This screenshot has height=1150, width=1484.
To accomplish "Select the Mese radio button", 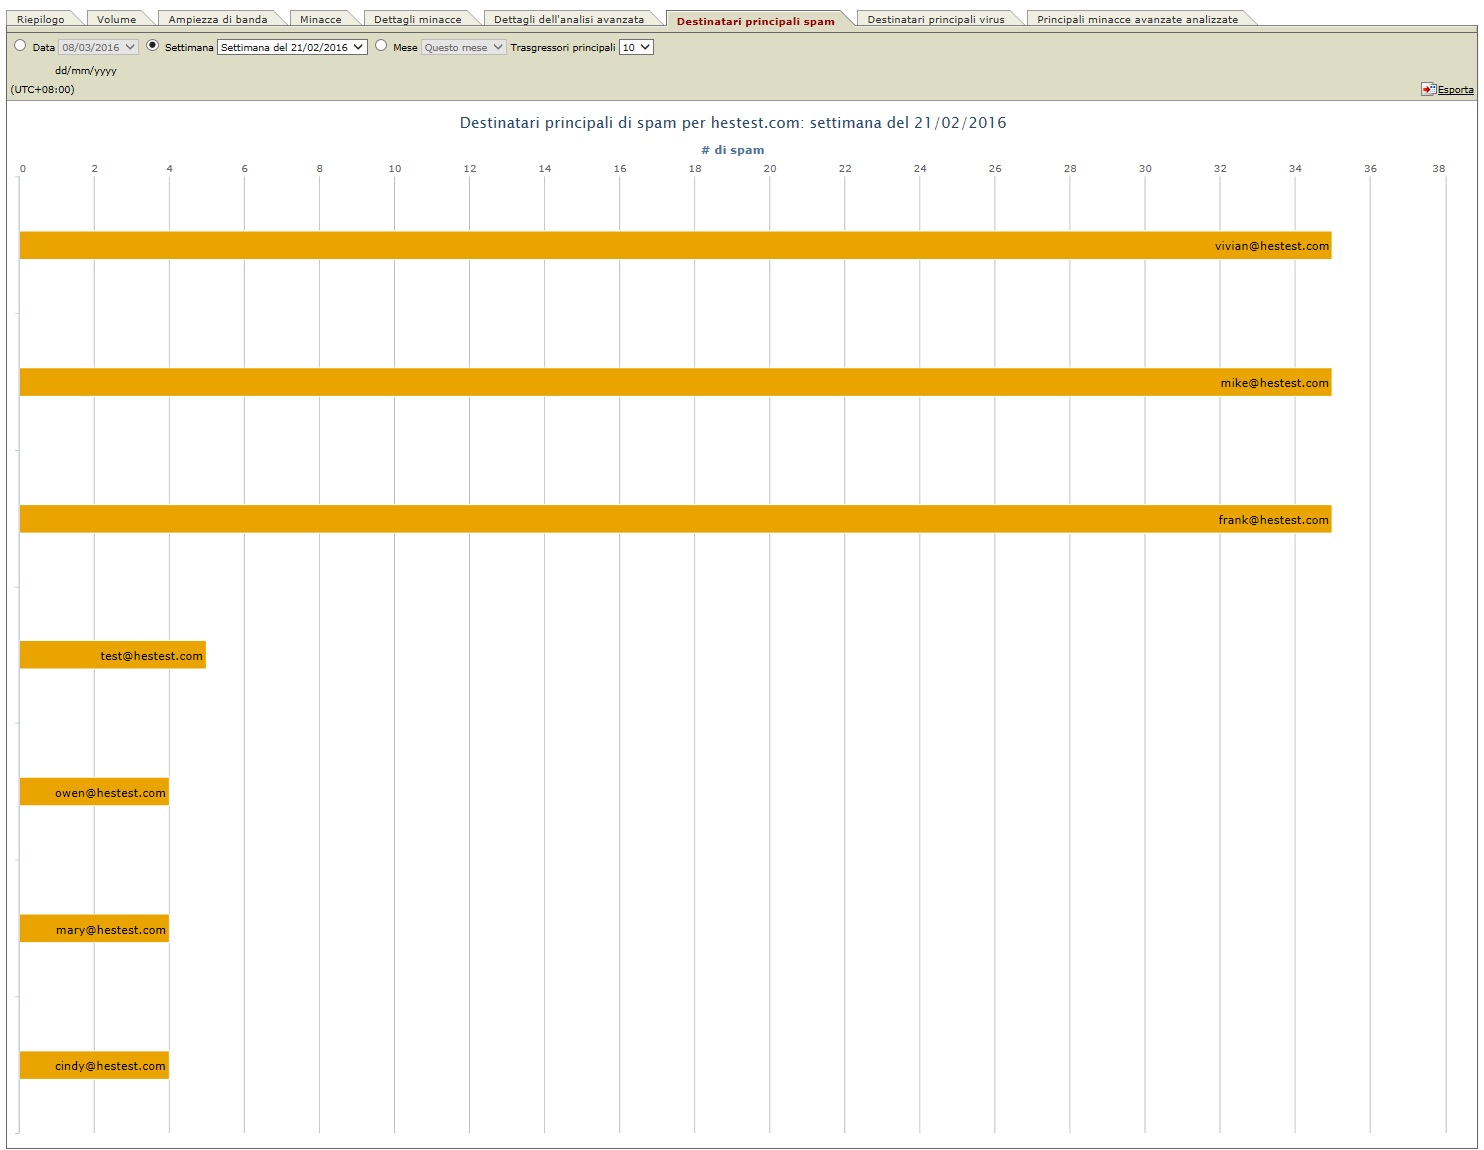I will (x=381, y=46).
